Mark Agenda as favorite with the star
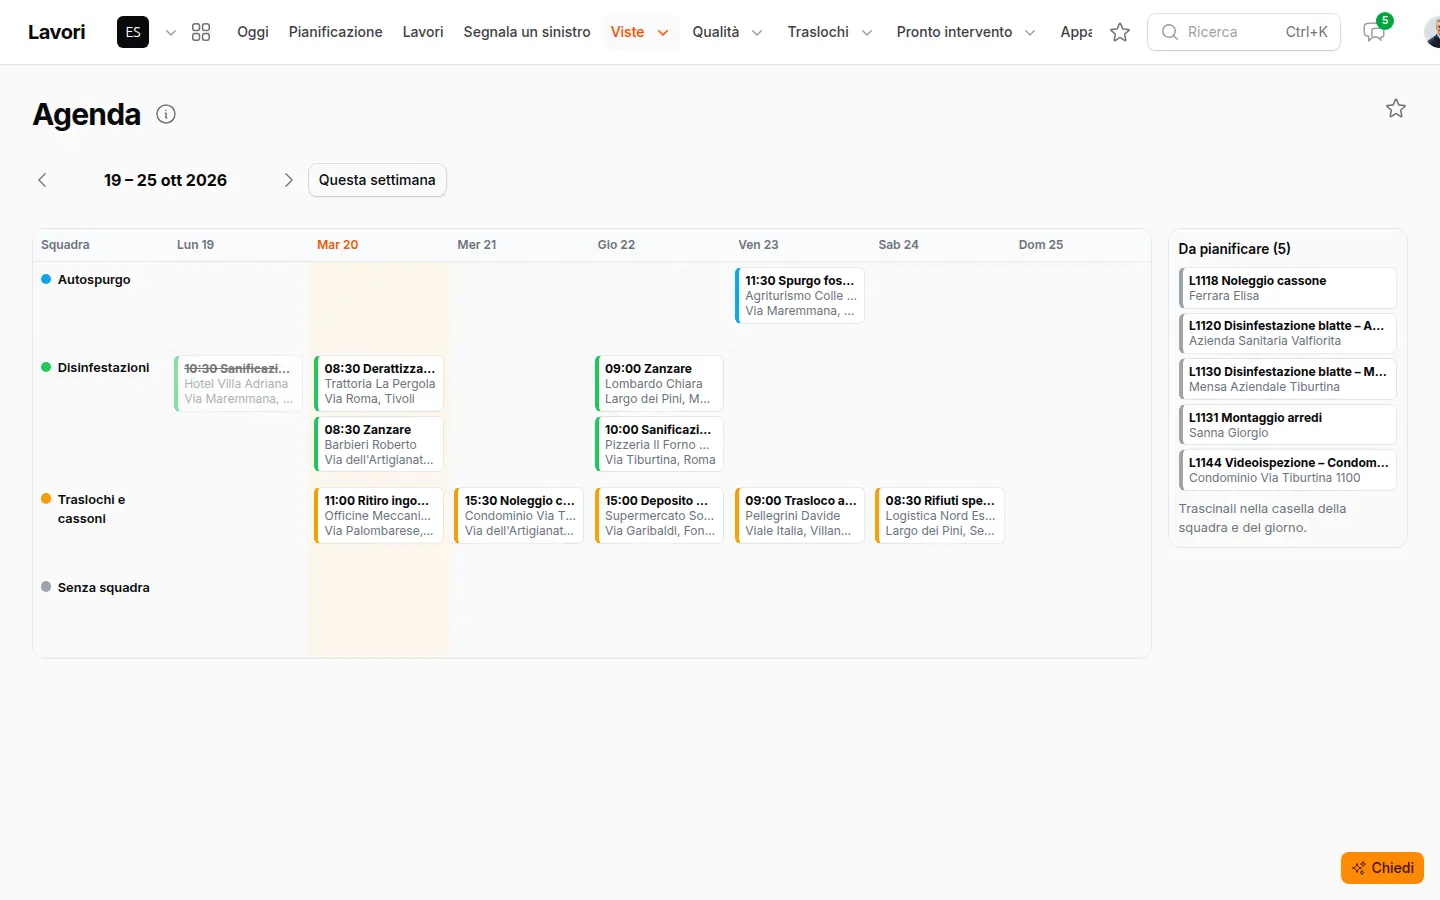This screenshot has width=1440, height=900. pyautogui.click(x=1396, y=108)
